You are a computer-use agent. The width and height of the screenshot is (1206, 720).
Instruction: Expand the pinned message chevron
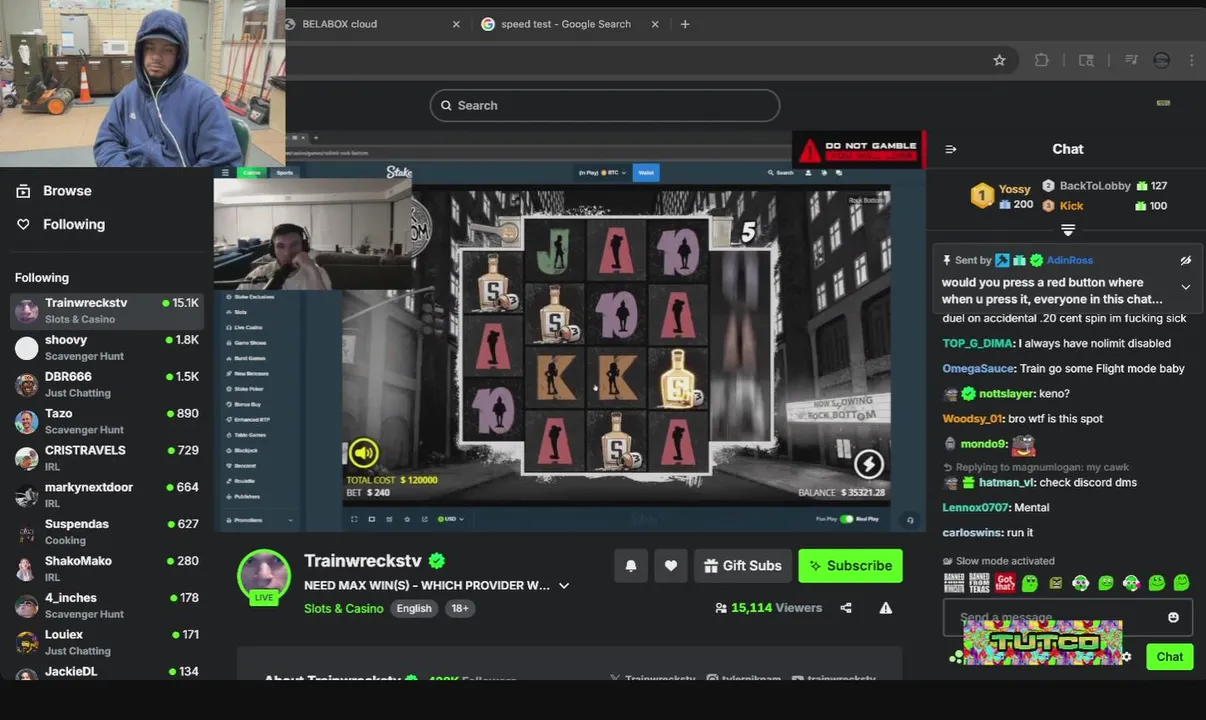tap(1186, 287)
